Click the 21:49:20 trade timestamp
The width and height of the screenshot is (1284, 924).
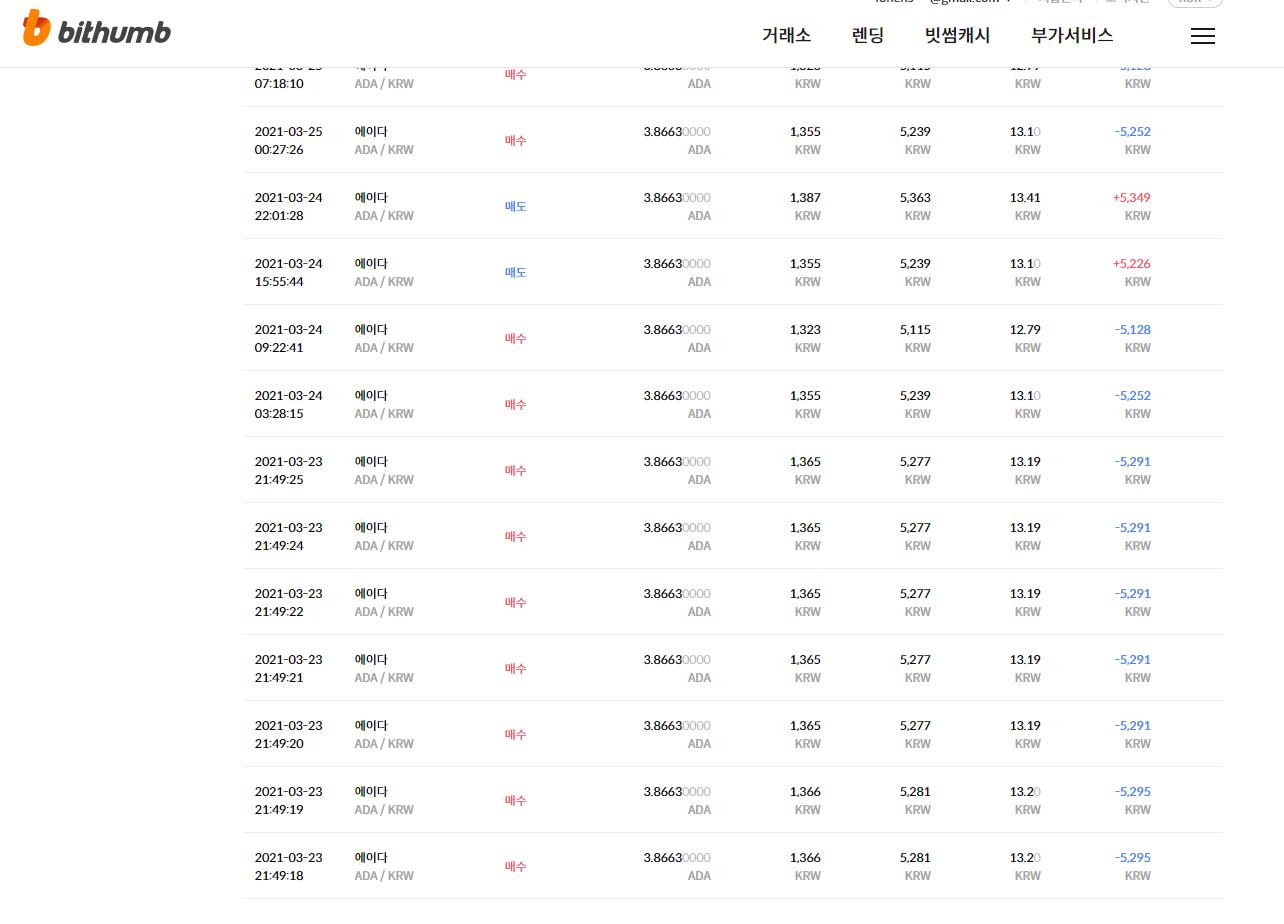tap(279, 744)
